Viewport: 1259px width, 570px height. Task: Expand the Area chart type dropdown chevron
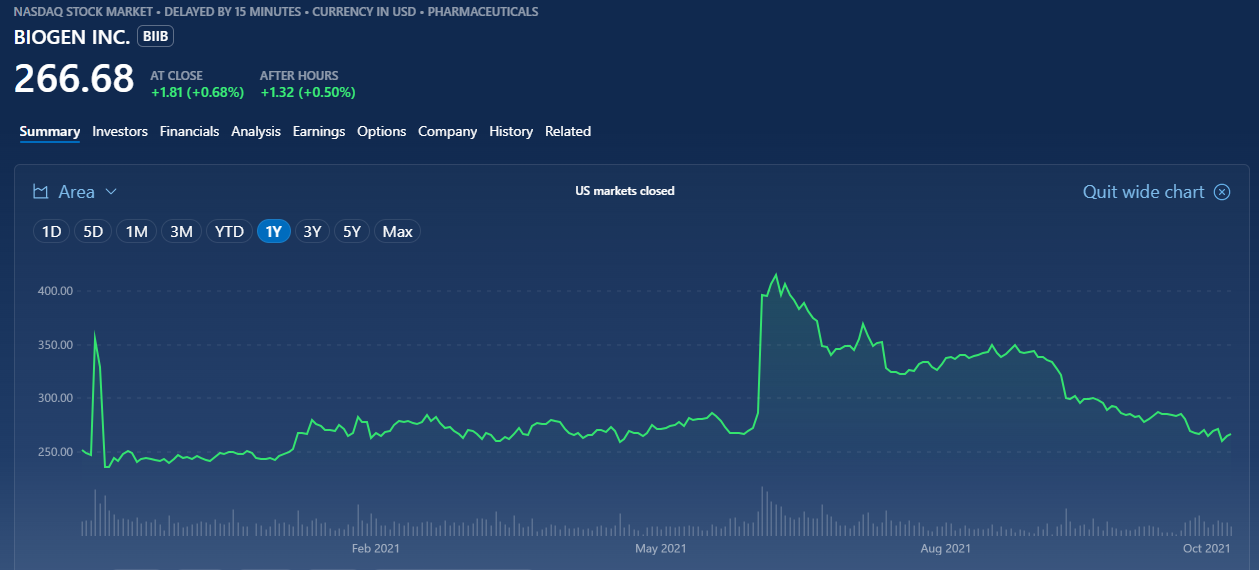[x=111, y=191]
